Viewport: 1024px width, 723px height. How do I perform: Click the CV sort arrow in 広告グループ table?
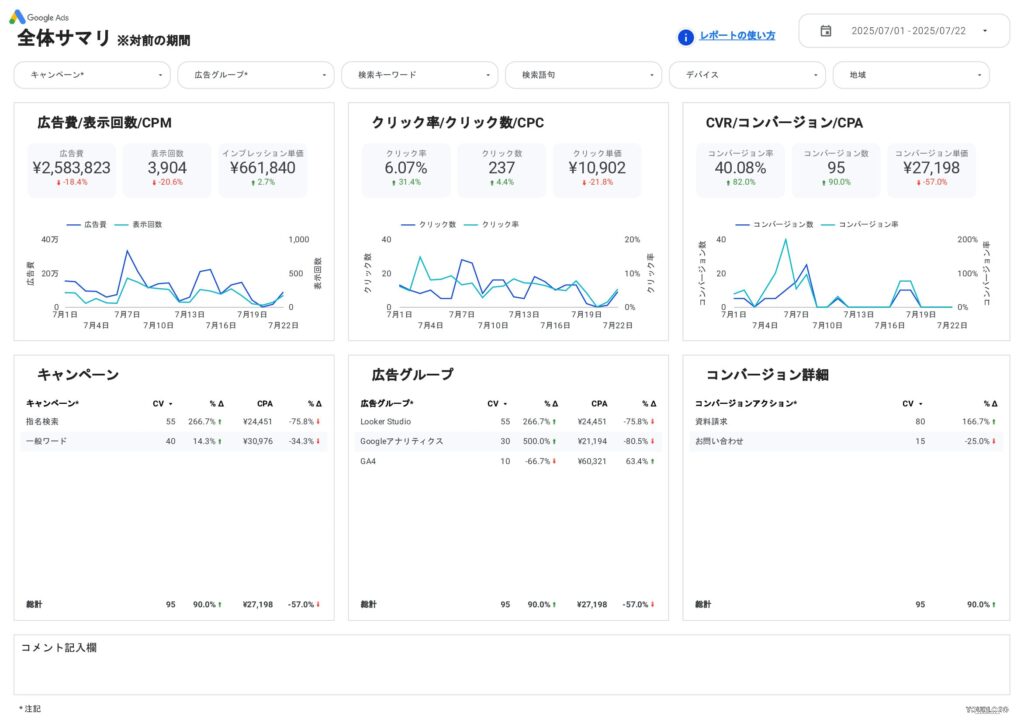point(503,403)
